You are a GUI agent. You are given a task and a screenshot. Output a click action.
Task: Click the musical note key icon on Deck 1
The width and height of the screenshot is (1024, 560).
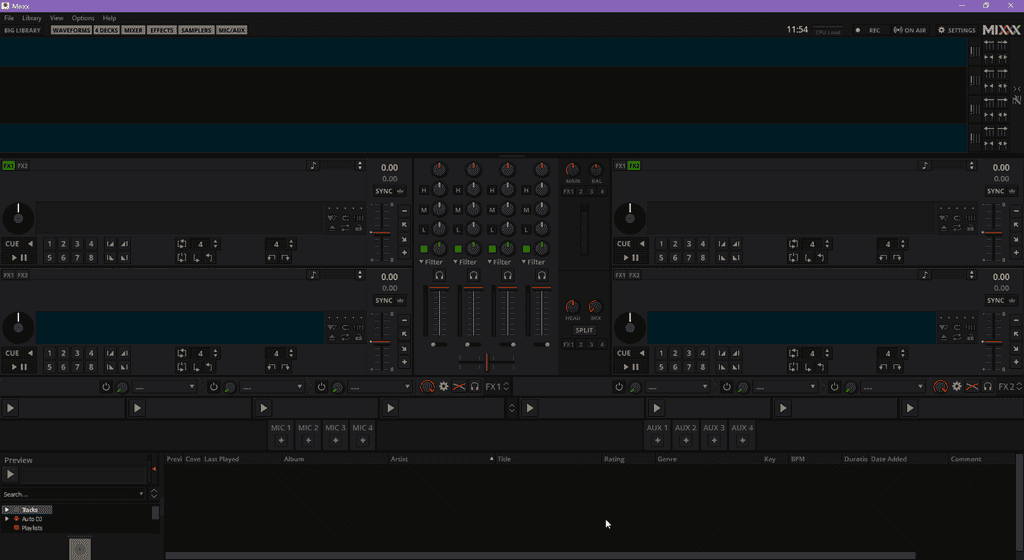pos(313,166)
